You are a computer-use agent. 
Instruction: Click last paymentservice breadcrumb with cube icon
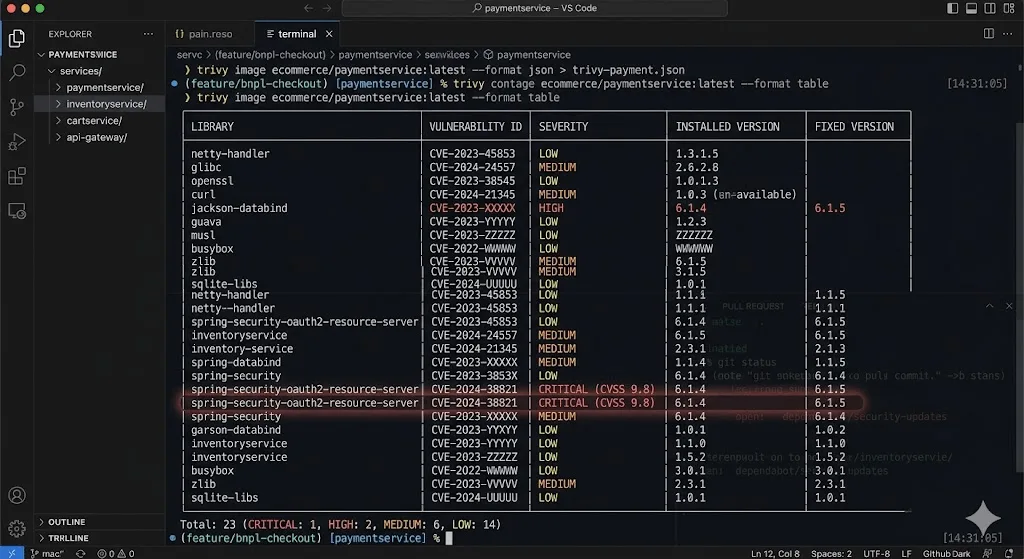coord(527,55)
